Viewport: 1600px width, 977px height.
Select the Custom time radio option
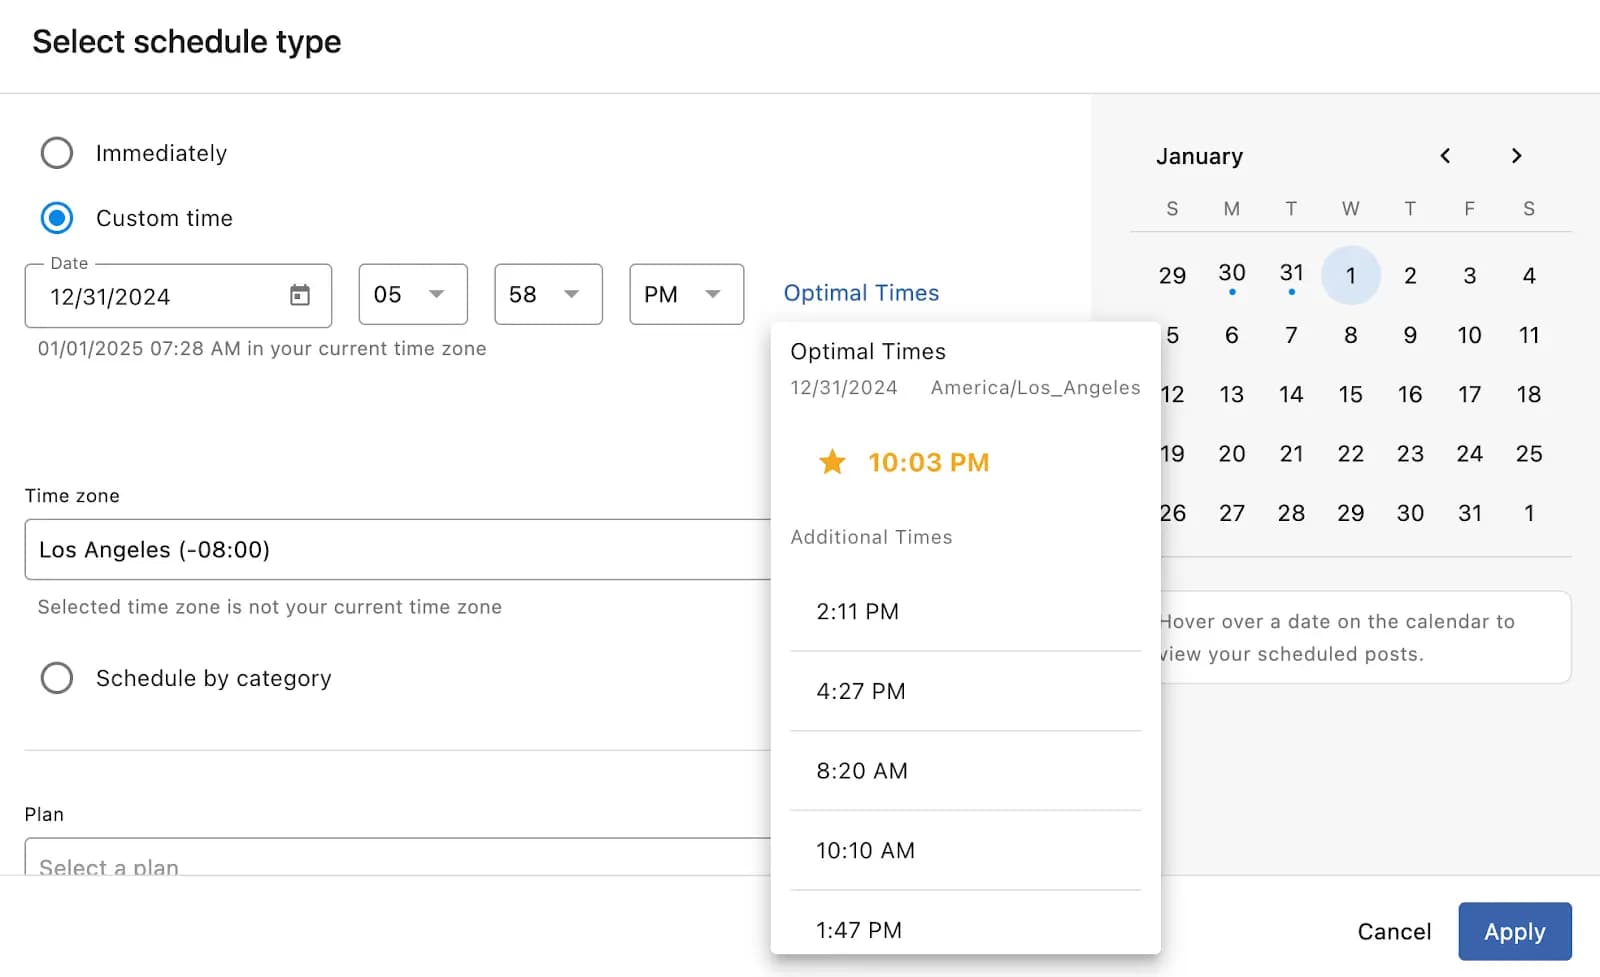pyautogui.click(x=57, y=218)
